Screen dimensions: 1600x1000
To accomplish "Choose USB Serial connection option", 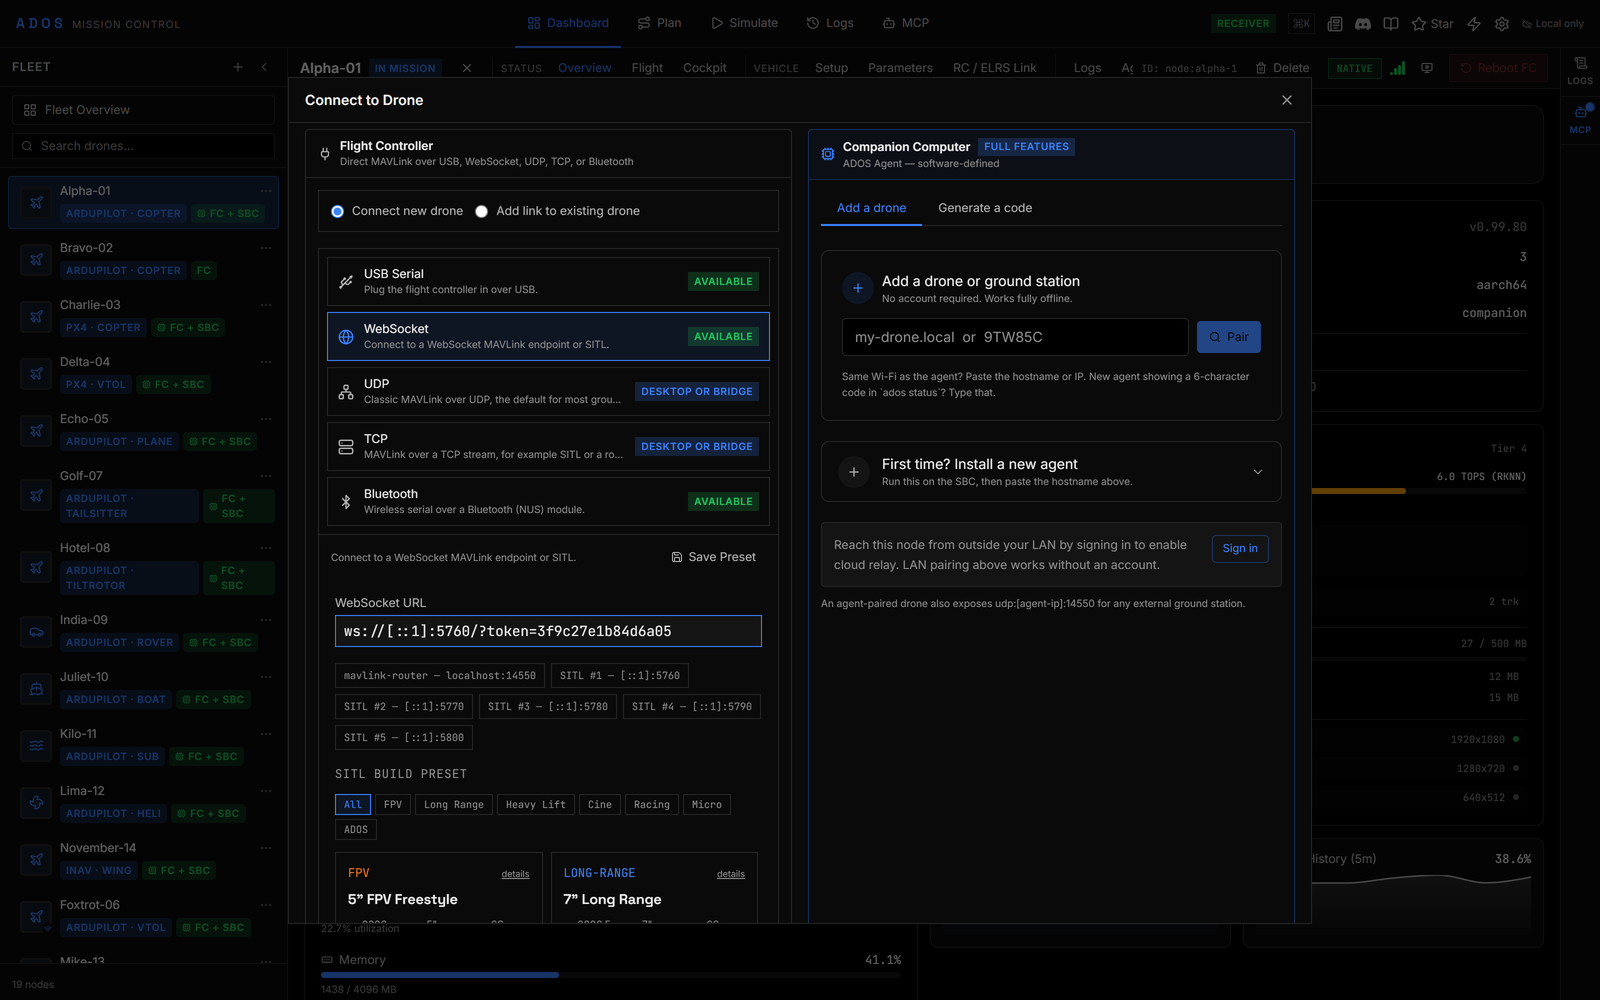I will [548, 281].
